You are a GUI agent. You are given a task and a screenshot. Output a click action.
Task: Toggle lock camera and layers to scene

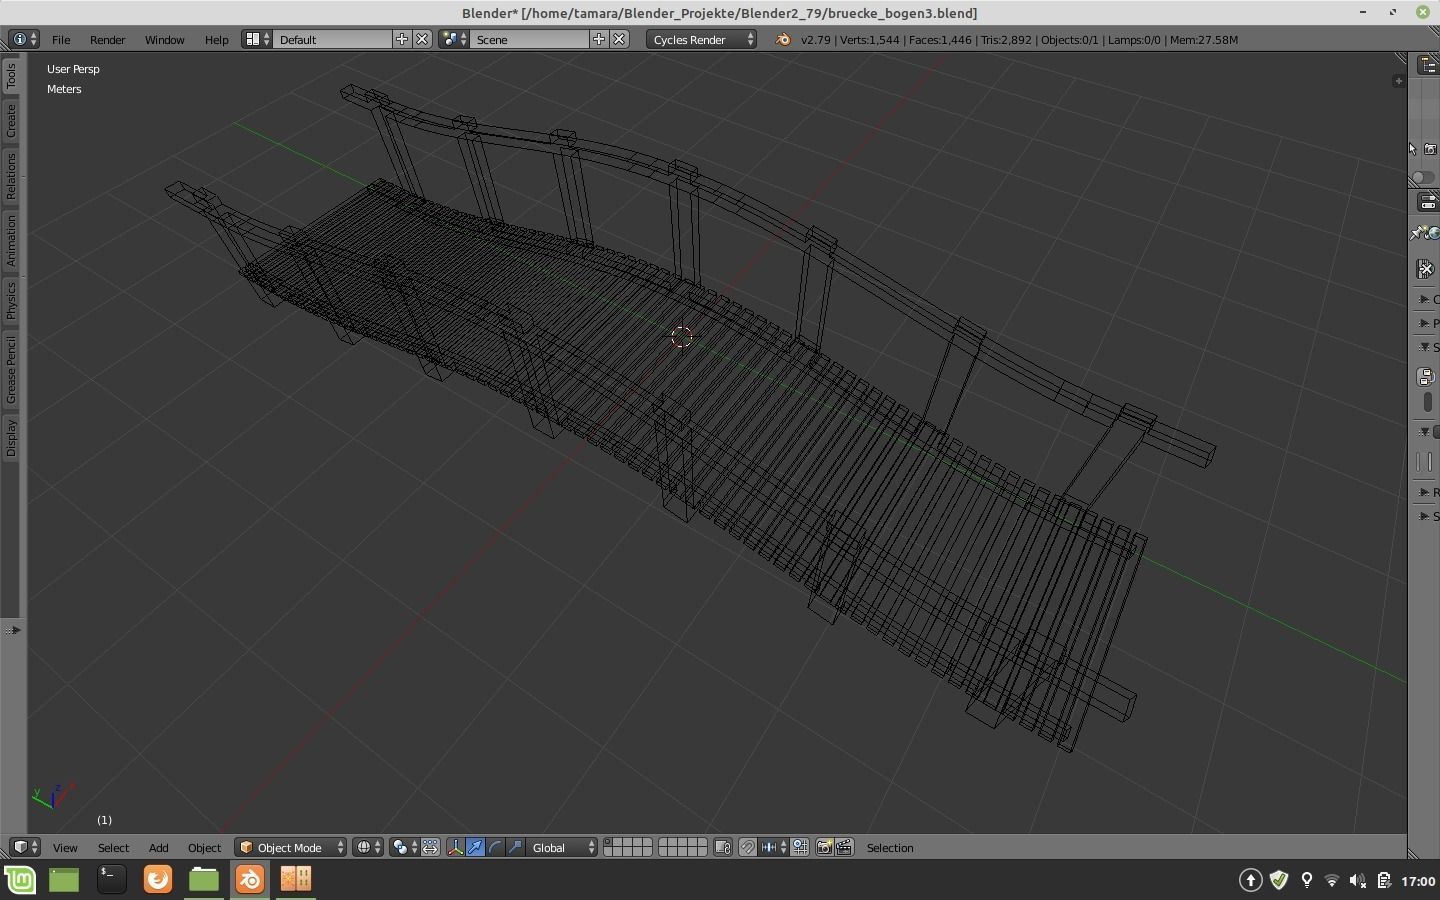point(724,847)
